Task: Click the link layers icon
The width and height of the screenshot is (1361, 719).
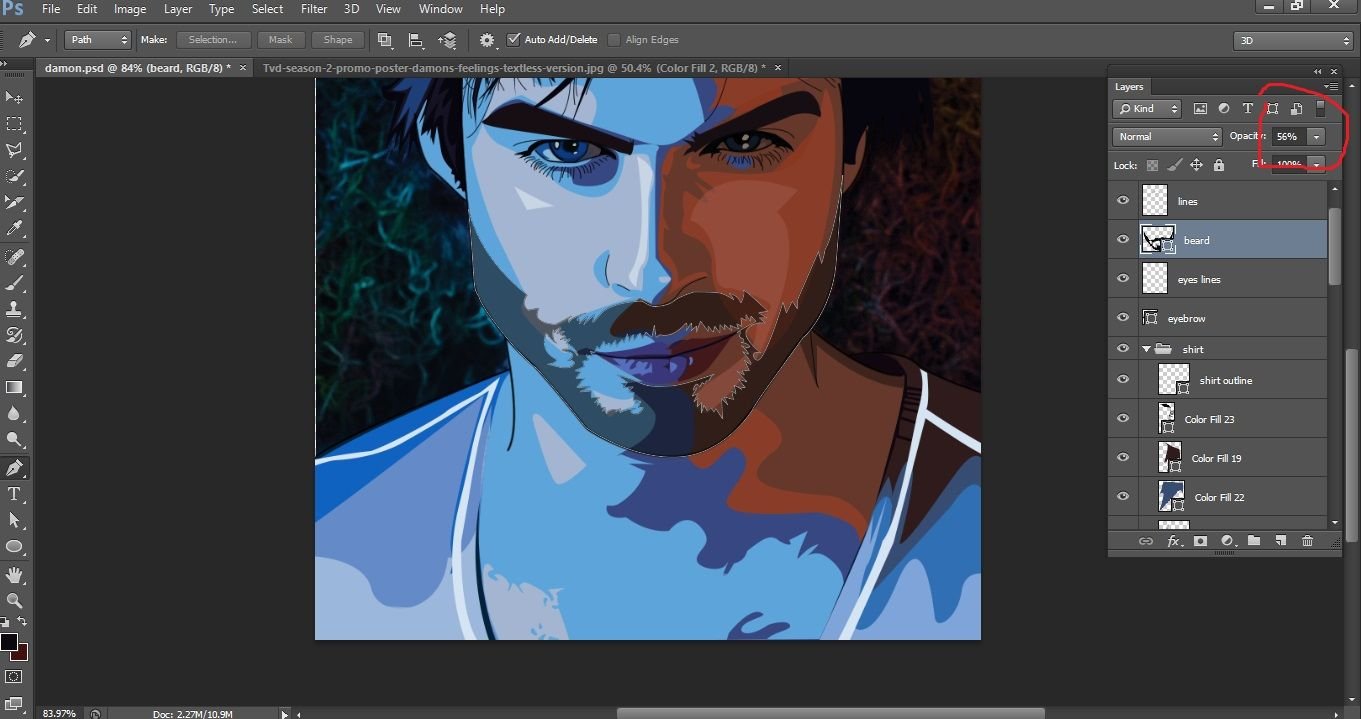Action: point(1146,541)
